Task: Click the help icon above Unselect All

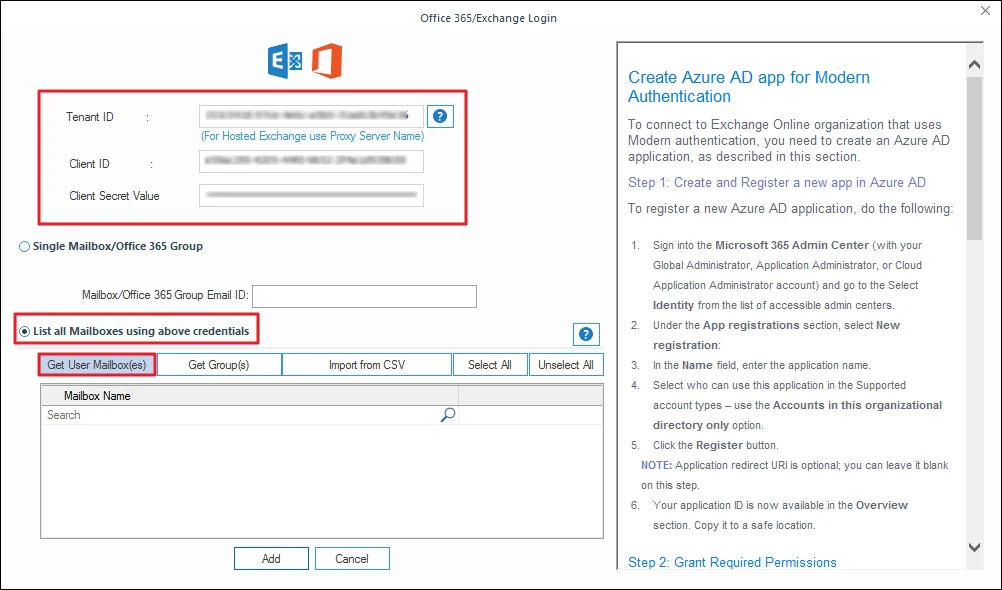Action: 586,334
